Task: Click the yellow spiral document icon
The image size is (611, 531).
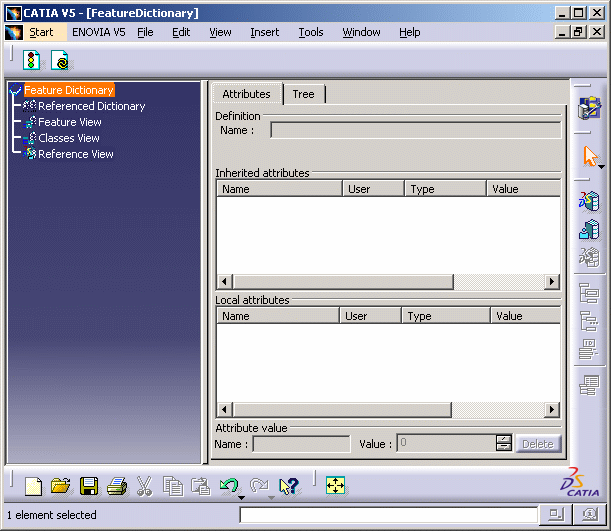Action: (x=60, y=60)
